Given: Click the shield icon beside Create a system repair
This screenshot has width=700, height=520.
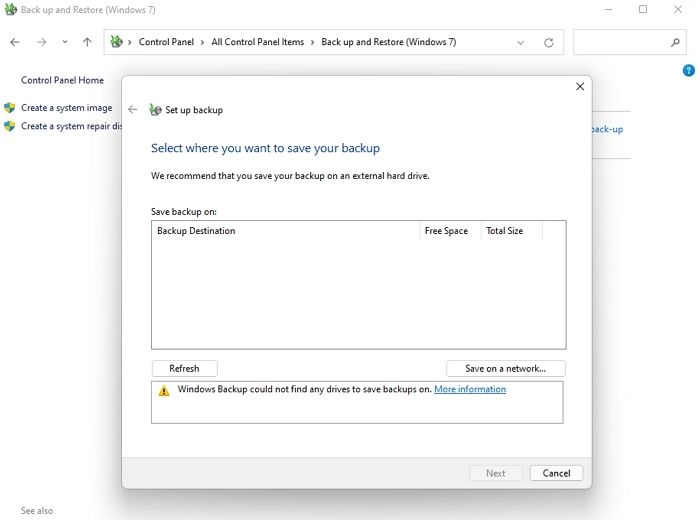Looking at the screenshot, I should 10,126.
